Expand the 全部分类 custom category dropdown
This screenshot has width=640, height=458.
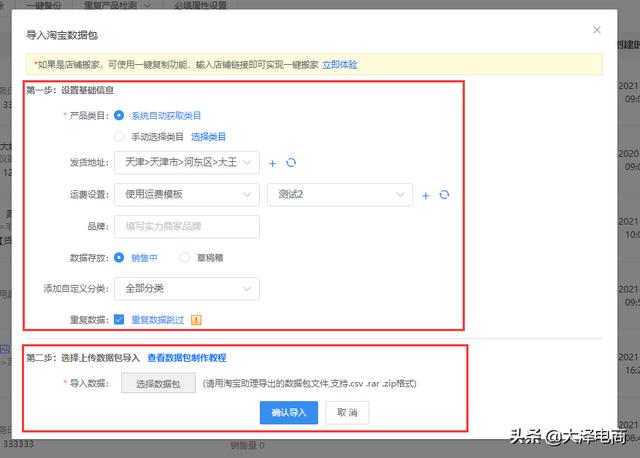186,289
